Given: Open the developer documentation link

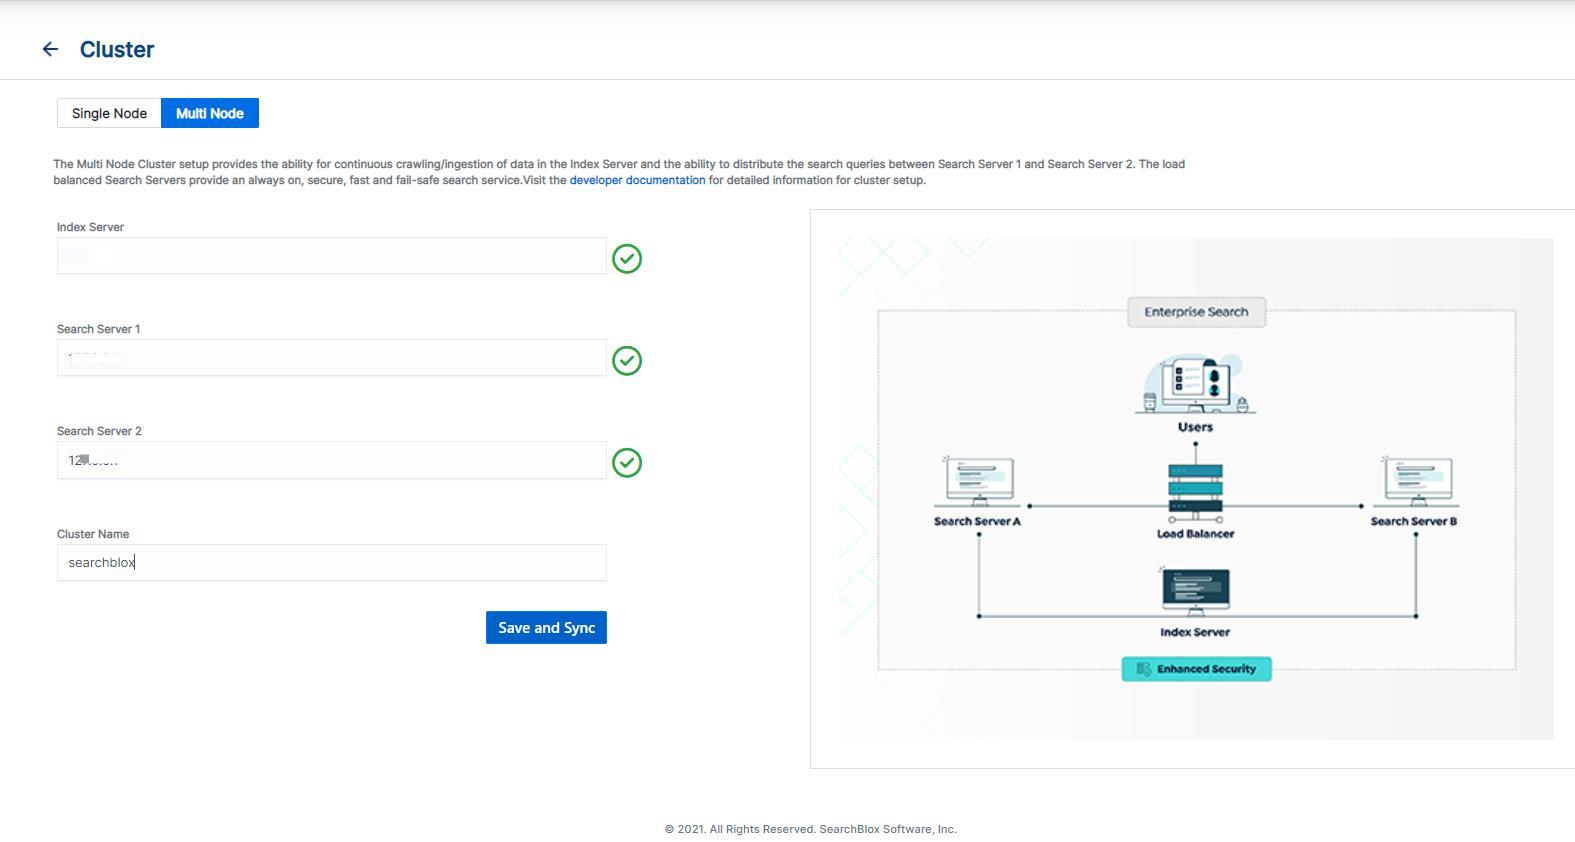Looking at the screenshot, I should [x=637, y=180].
